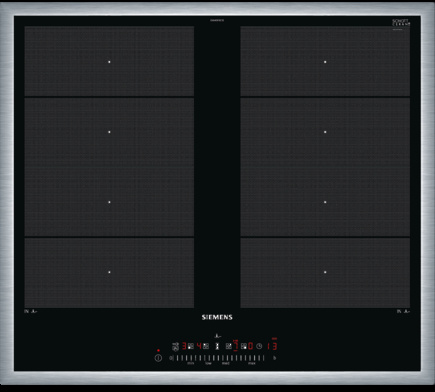This screenshot has width=435, height=392.
Task: Click the Schott Ceran logo
Action: point(401,23)
